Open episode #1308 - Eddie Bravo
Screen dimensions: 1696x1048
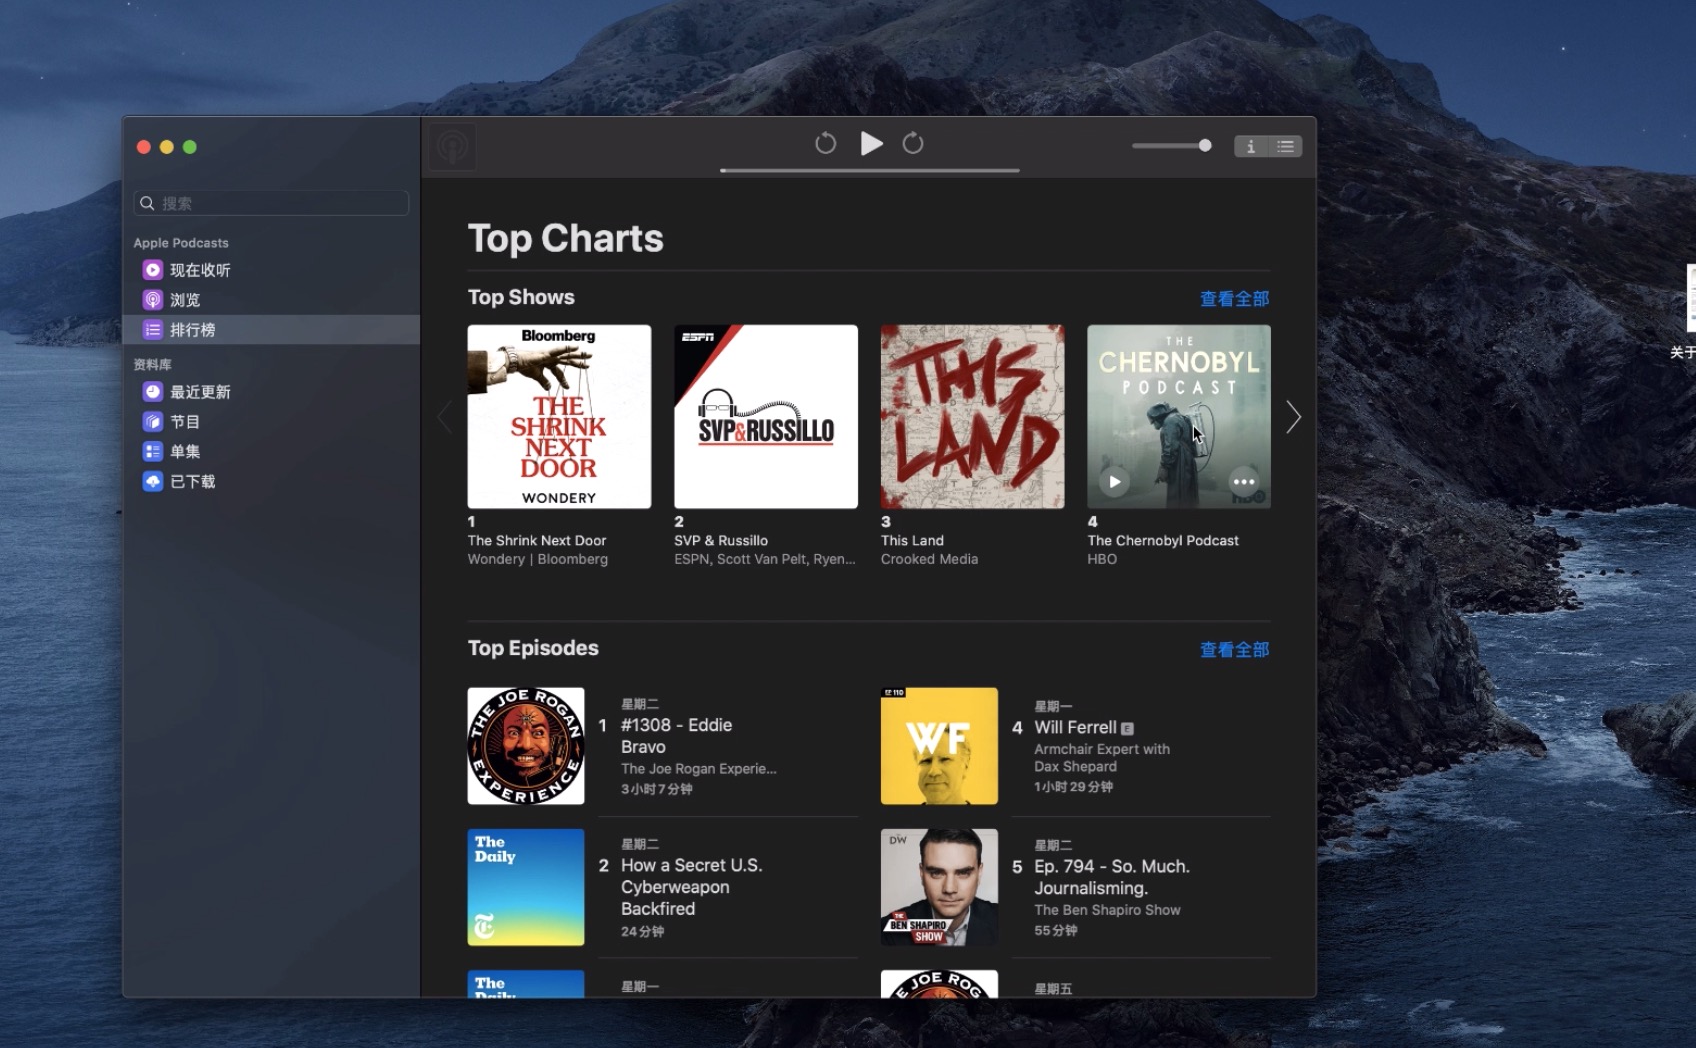[x=676, y=736]
